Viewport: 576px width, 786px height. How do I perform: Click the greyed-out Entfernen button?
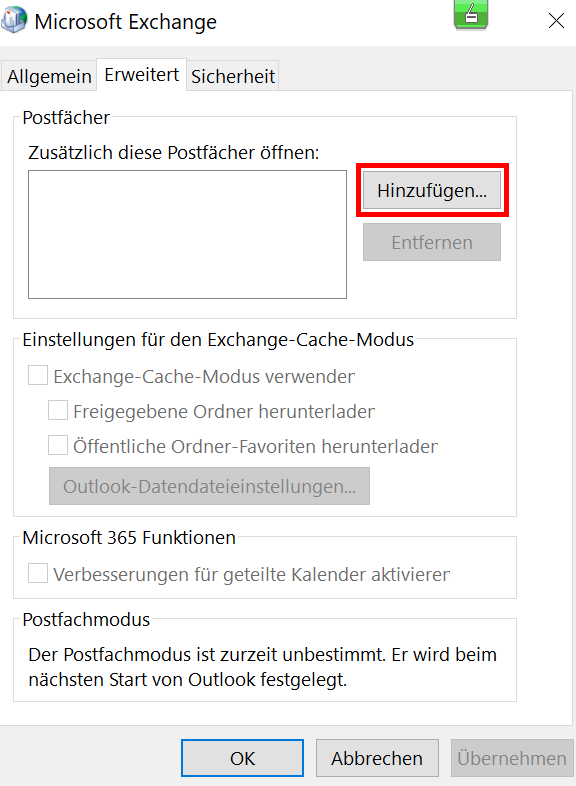pyautogui.click(x=432, y=242)
